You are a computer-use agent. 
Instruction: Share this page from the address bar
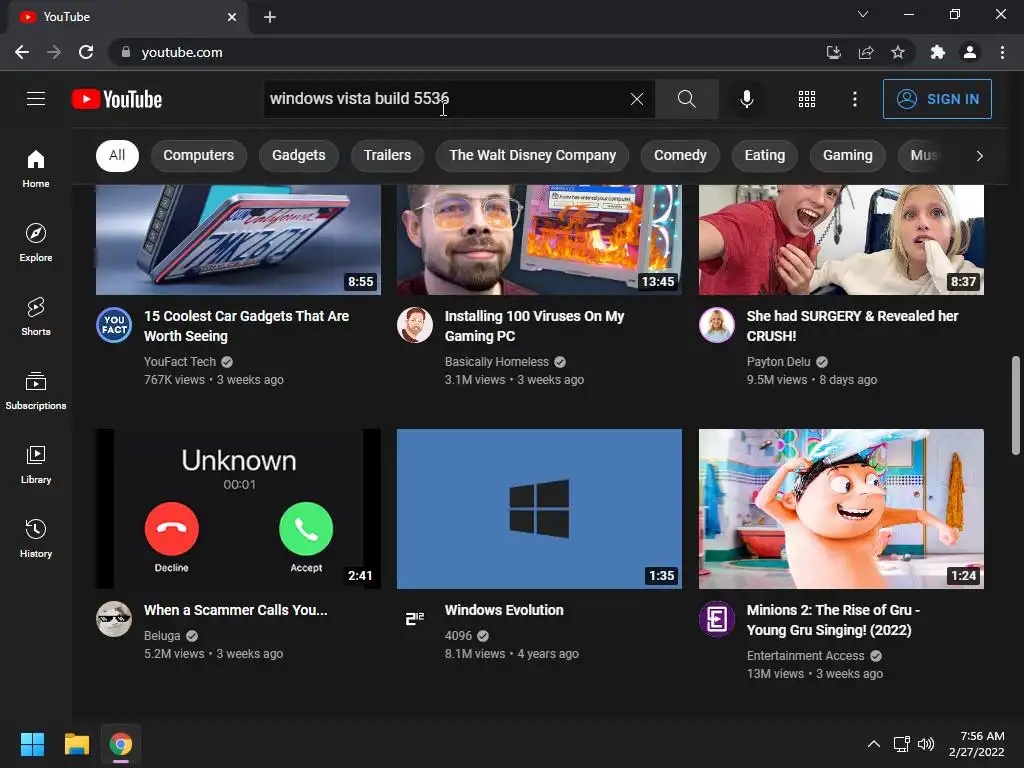click(865, 52)
